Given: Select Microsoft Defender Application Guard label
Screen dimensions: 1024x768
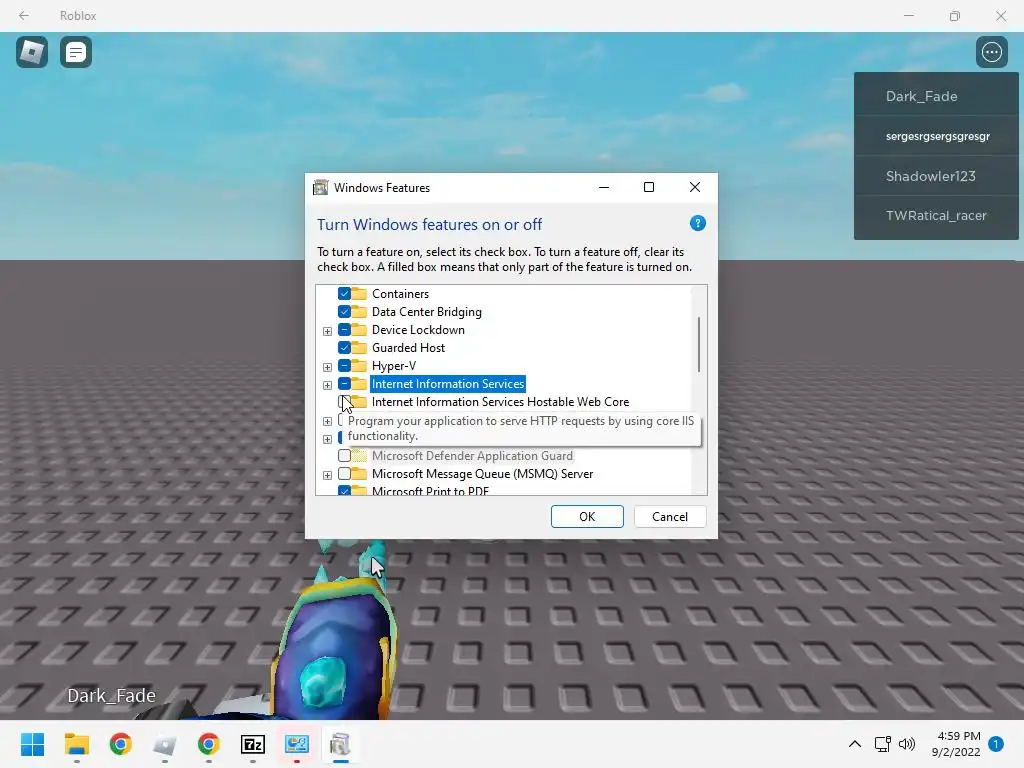Looking at the screenshot, I should click(x=472, y=456).
